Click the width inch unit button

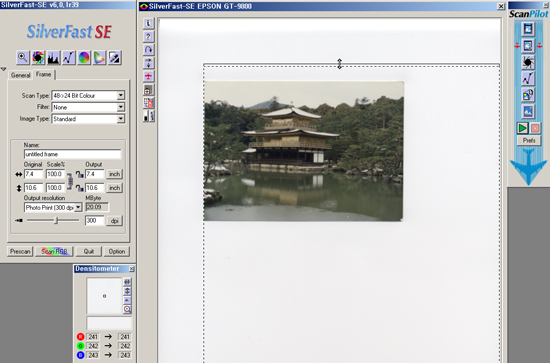(114, 174)
